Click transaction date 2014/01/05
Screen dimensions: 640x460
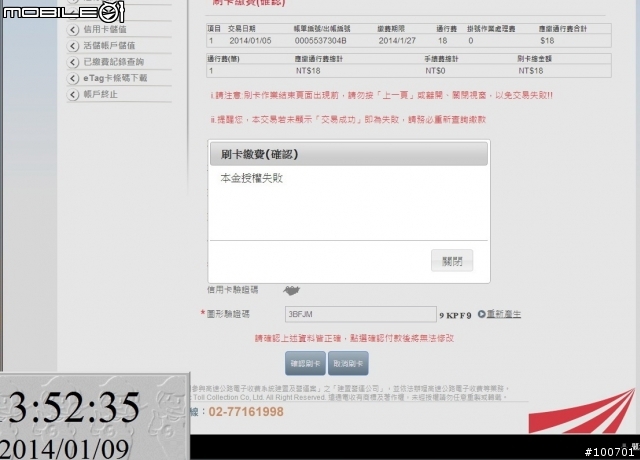click(250, 41)
